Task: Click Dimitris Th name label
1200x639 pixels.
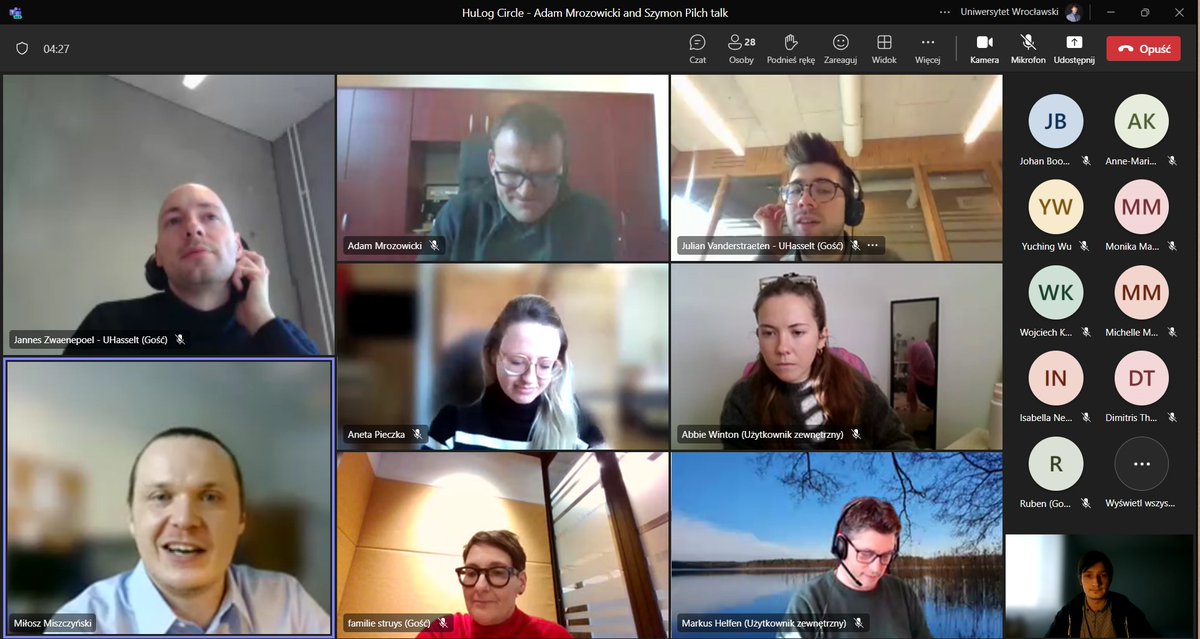Action: pos(1134,418)
